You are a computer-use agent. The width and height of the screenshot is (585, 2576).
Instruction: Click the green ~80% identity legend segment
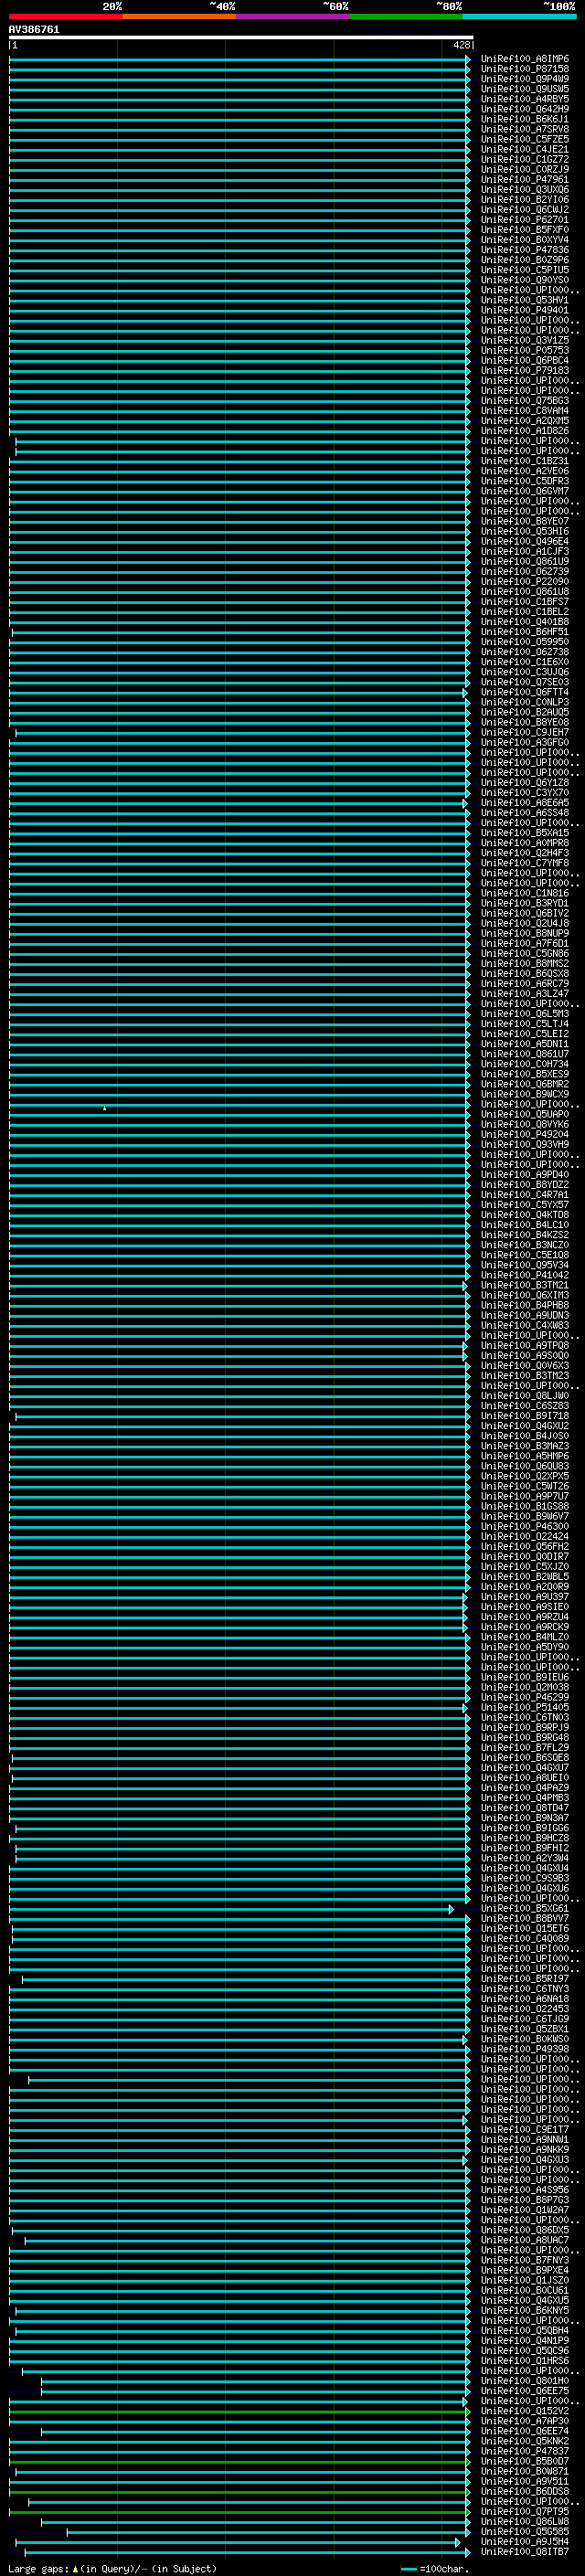(406, 17)
